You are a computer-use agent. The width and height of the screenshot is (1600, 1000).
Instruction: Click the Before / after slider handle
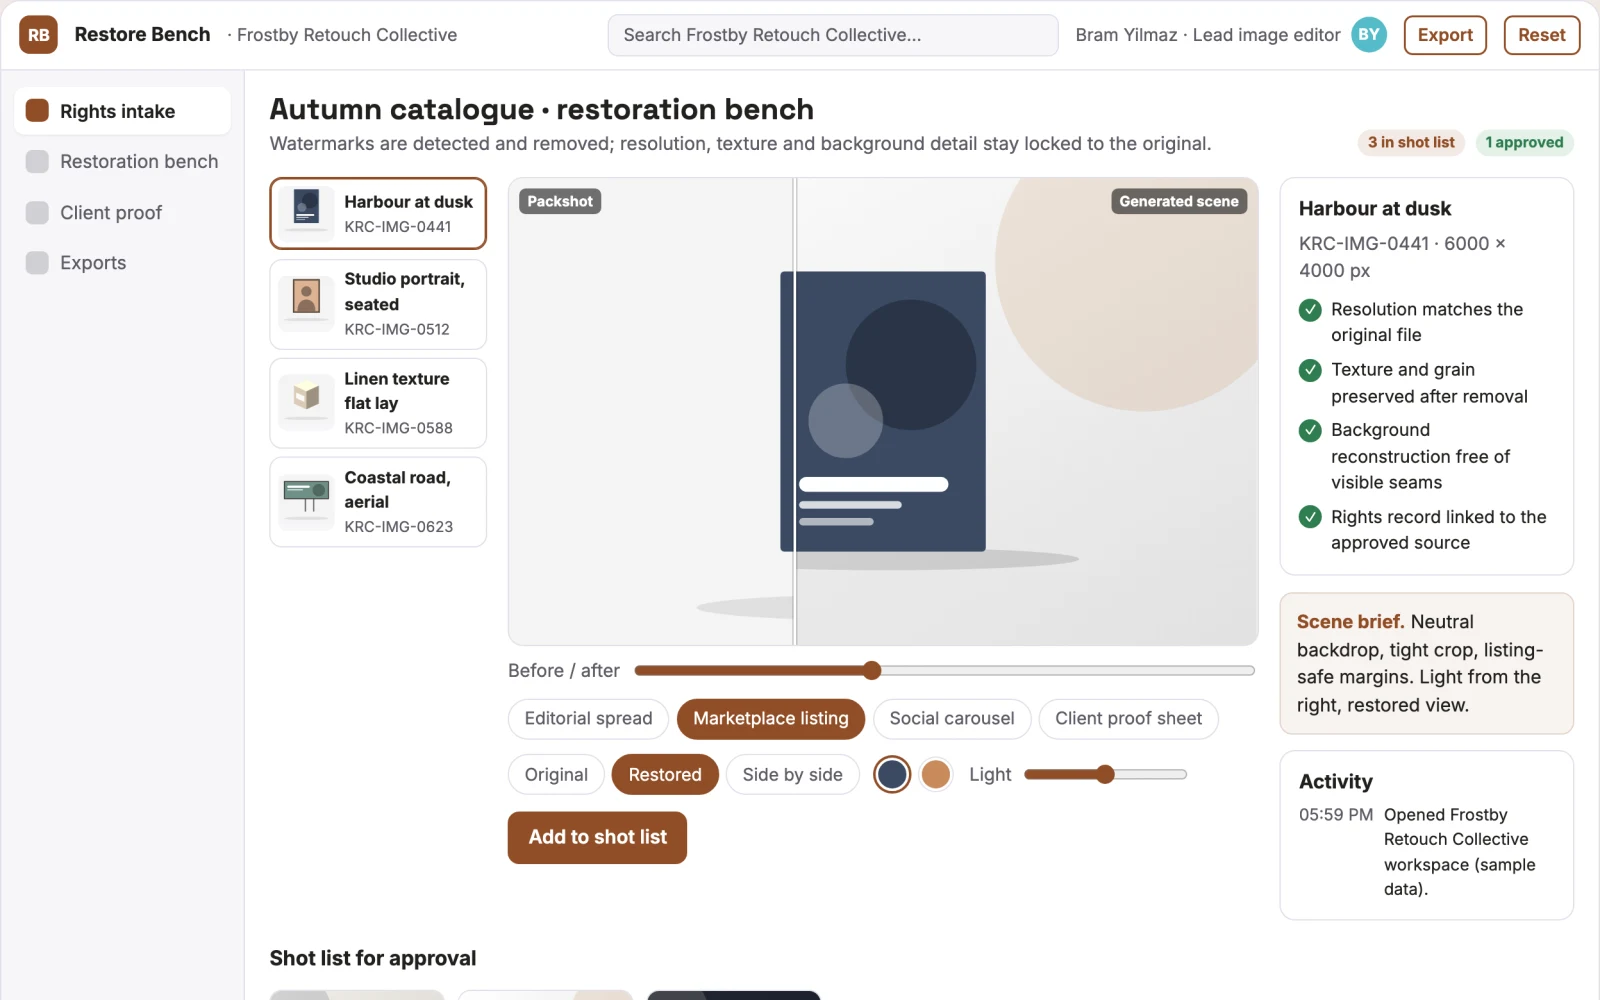pyautogui.click(x=872, y=670)
